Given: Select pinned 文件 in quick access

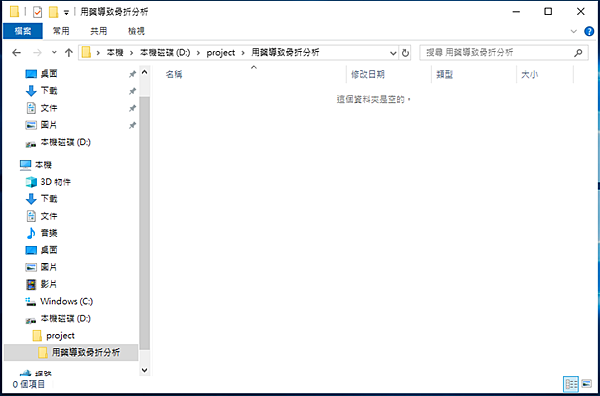Looking at the screenshot, I should click(x=49, y=108).
